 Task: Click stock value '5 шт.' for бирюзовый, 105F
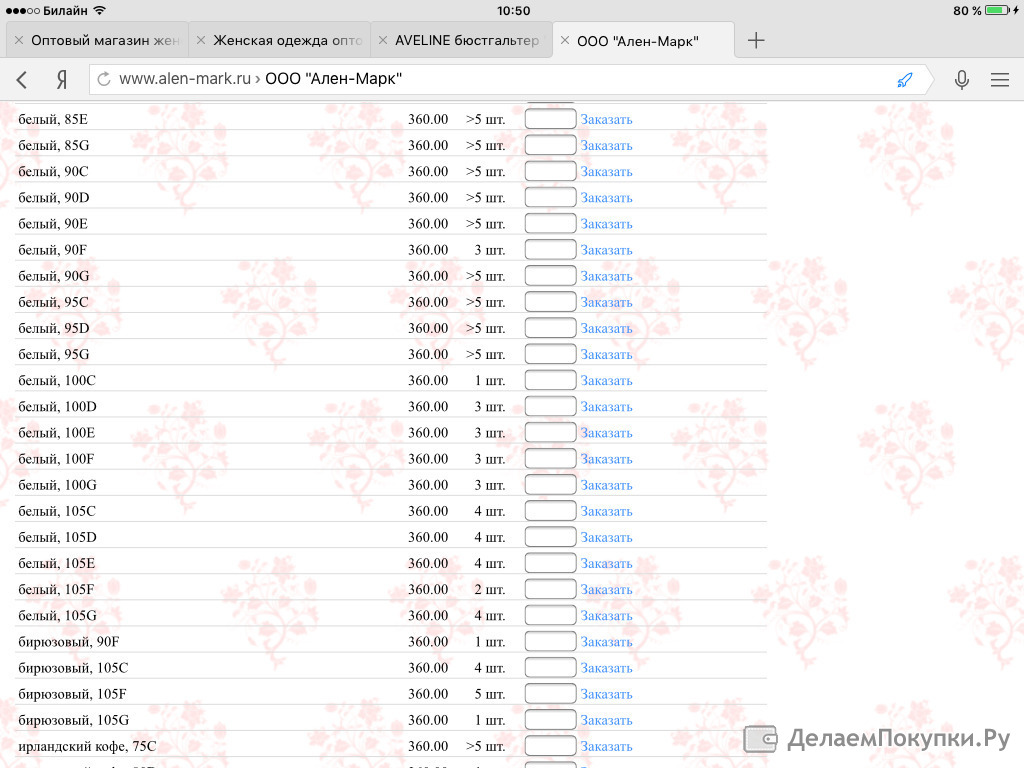tap(490, 694)
